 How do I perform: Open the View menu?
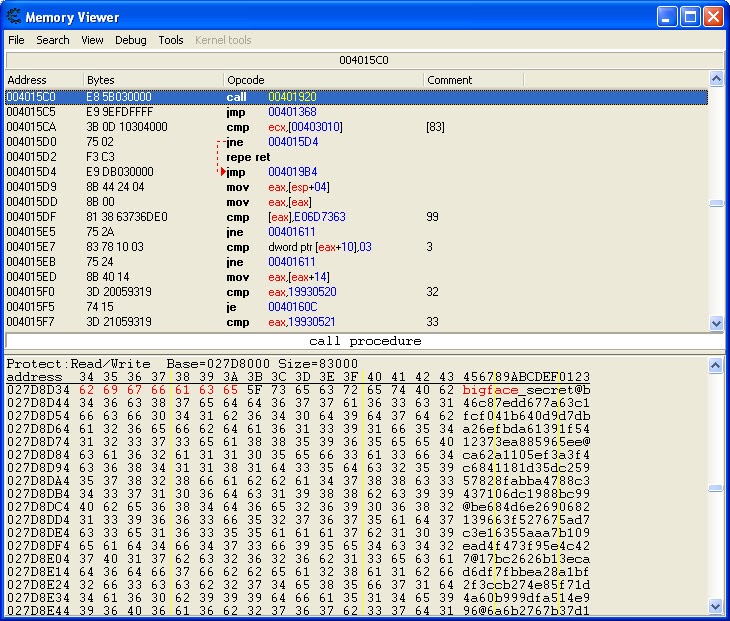coord(92,40)
